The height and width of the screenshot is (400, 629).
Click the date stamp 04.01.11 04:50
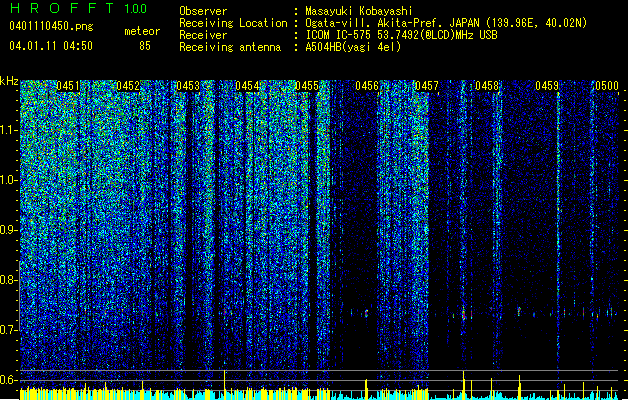coord(51,46)
